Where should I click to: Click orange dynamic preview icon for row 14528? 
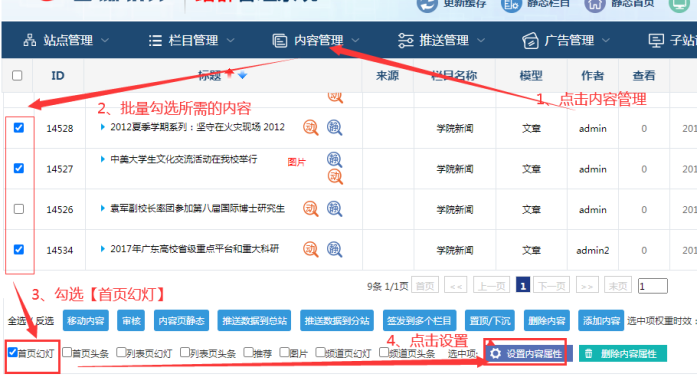311,128
